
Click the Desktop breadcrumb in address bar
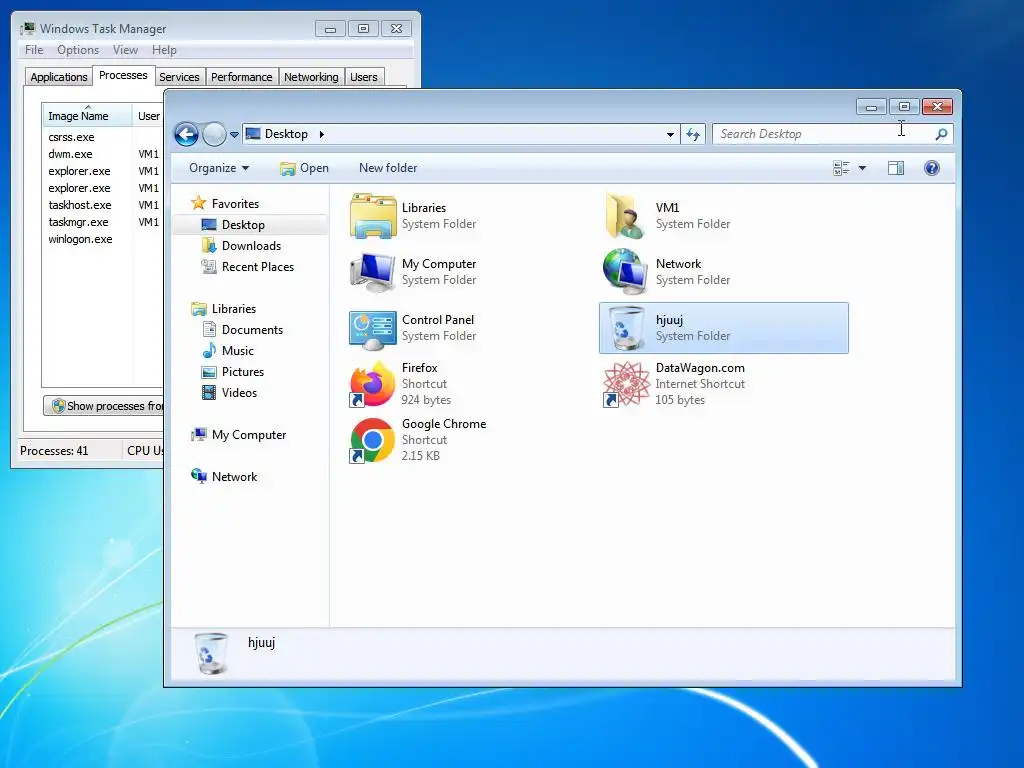point(286,134)
